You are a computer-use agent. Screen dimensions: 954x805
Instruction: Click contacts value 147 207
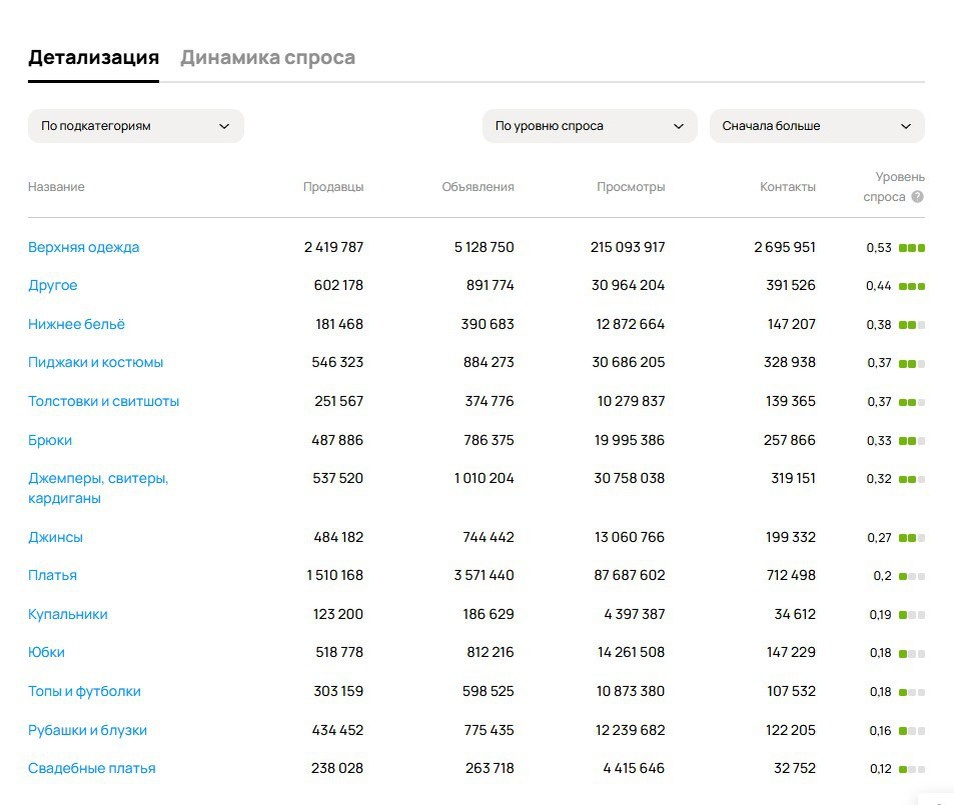tap(792, 324)
